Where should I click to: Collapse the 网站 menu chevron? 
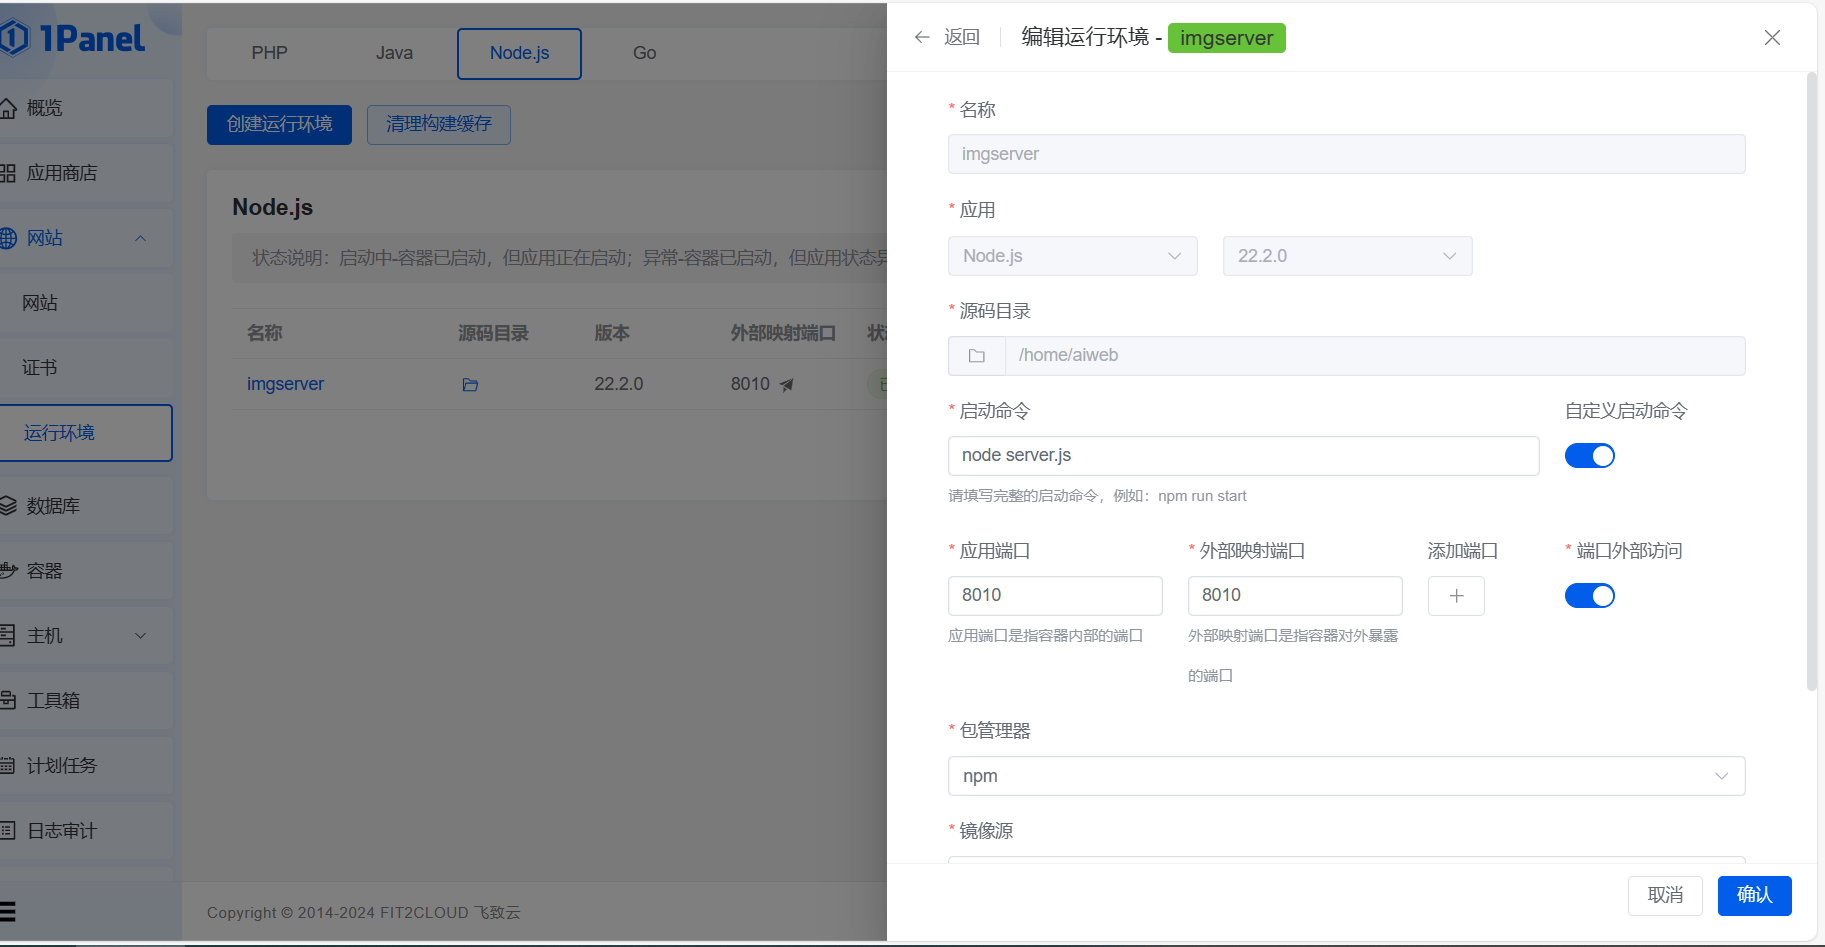click(x=140, y=238)
